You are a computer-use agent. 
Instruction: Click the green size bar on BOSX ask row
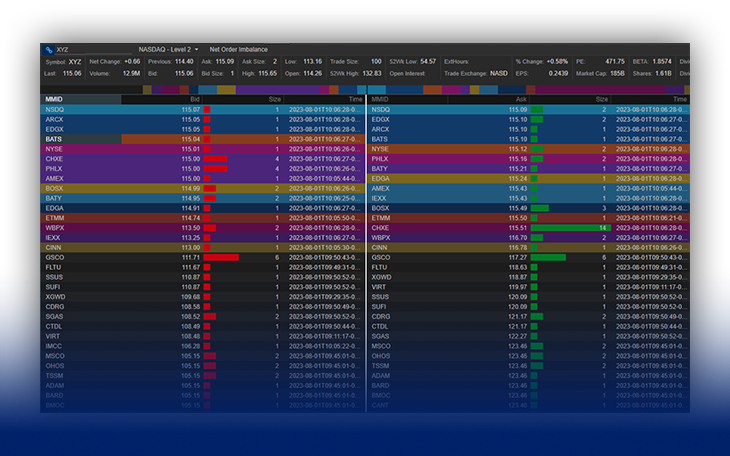pyautogui.click(x=540, y=208)
